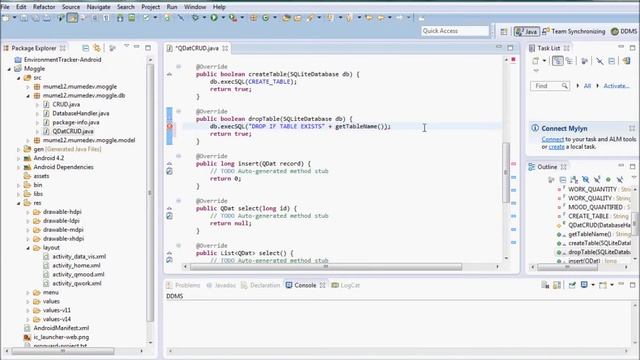Click the Print toolbar icon
The width and height of the screenshot is (640, 360).
click(x=47, y=18)
